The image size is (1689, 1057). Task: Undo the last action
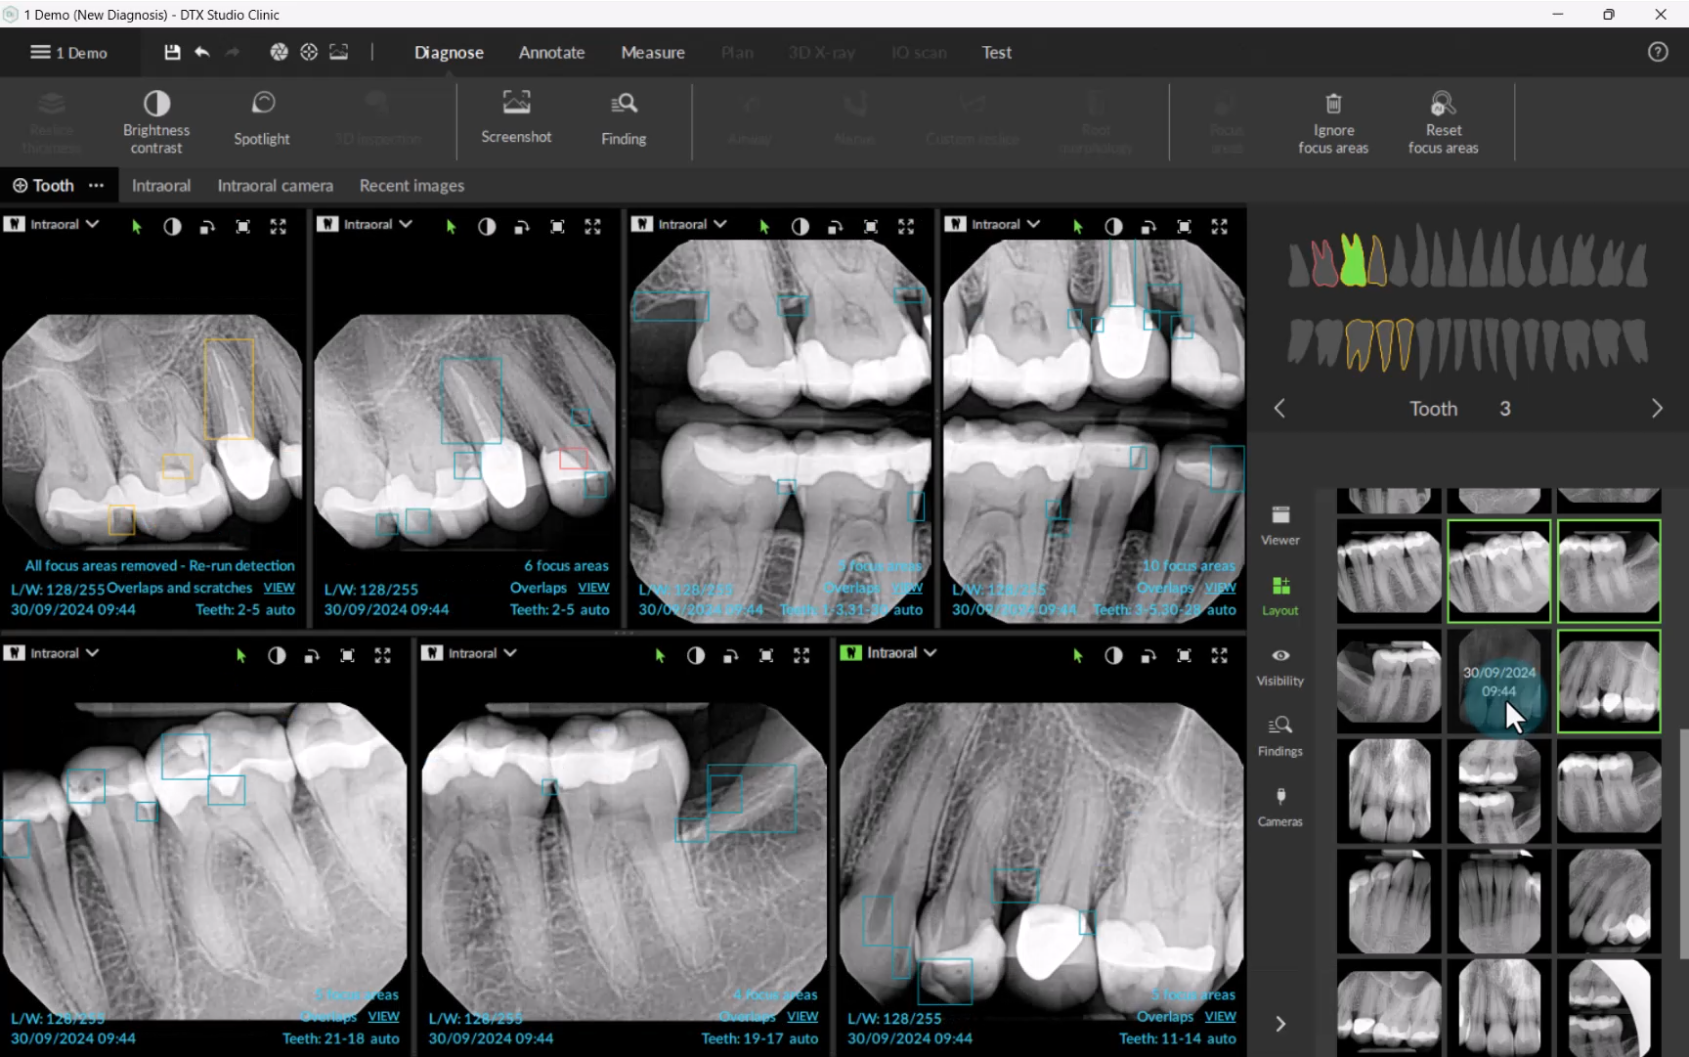pos(202,52)
